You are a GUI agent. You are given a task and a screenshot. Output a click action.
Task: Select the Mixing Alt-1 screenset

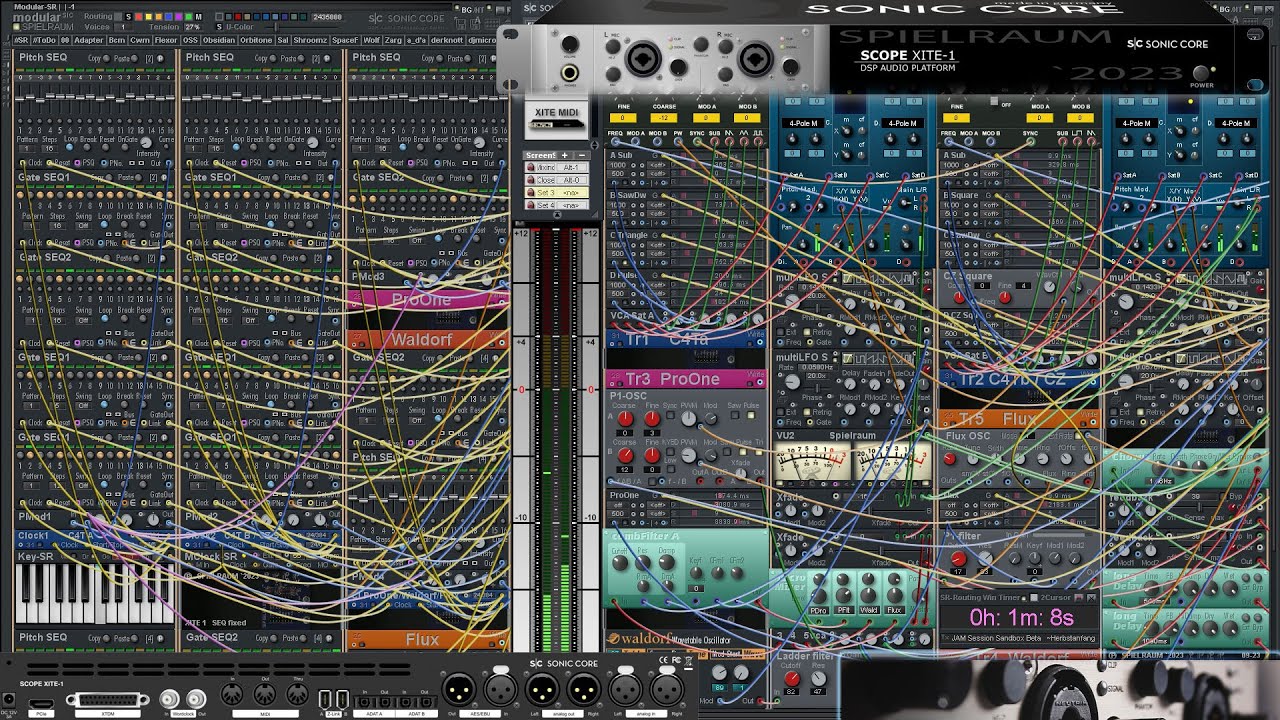(557, 168)
